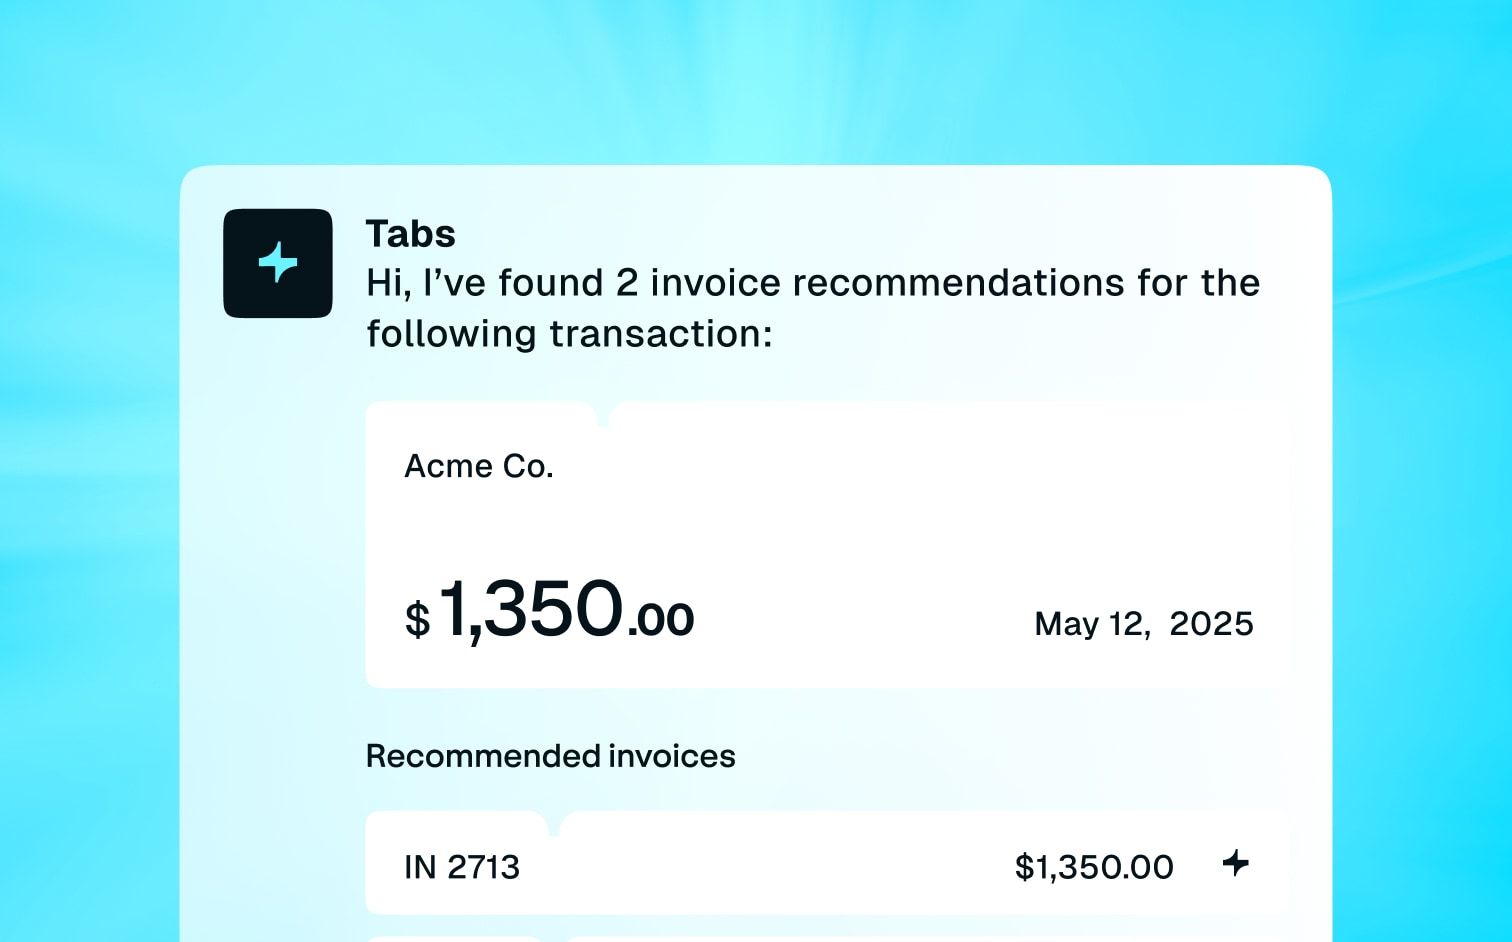Click the .00 cents of the large amount
The image size is (1512, 942).
pos(661,620)
